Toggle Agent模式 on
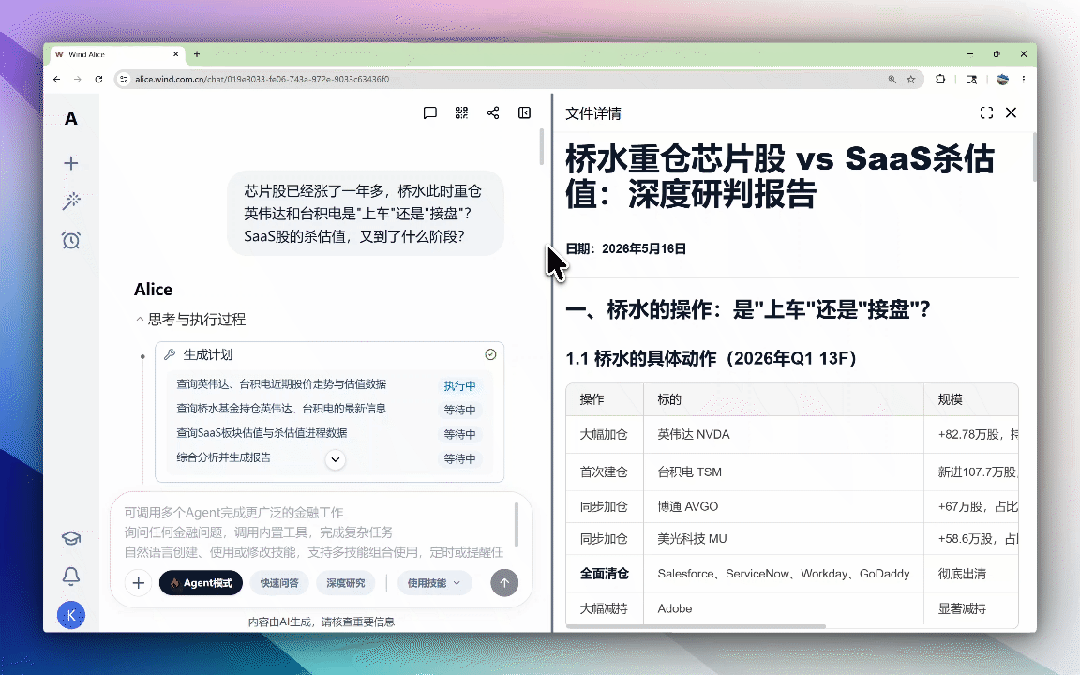 [200, 583]
